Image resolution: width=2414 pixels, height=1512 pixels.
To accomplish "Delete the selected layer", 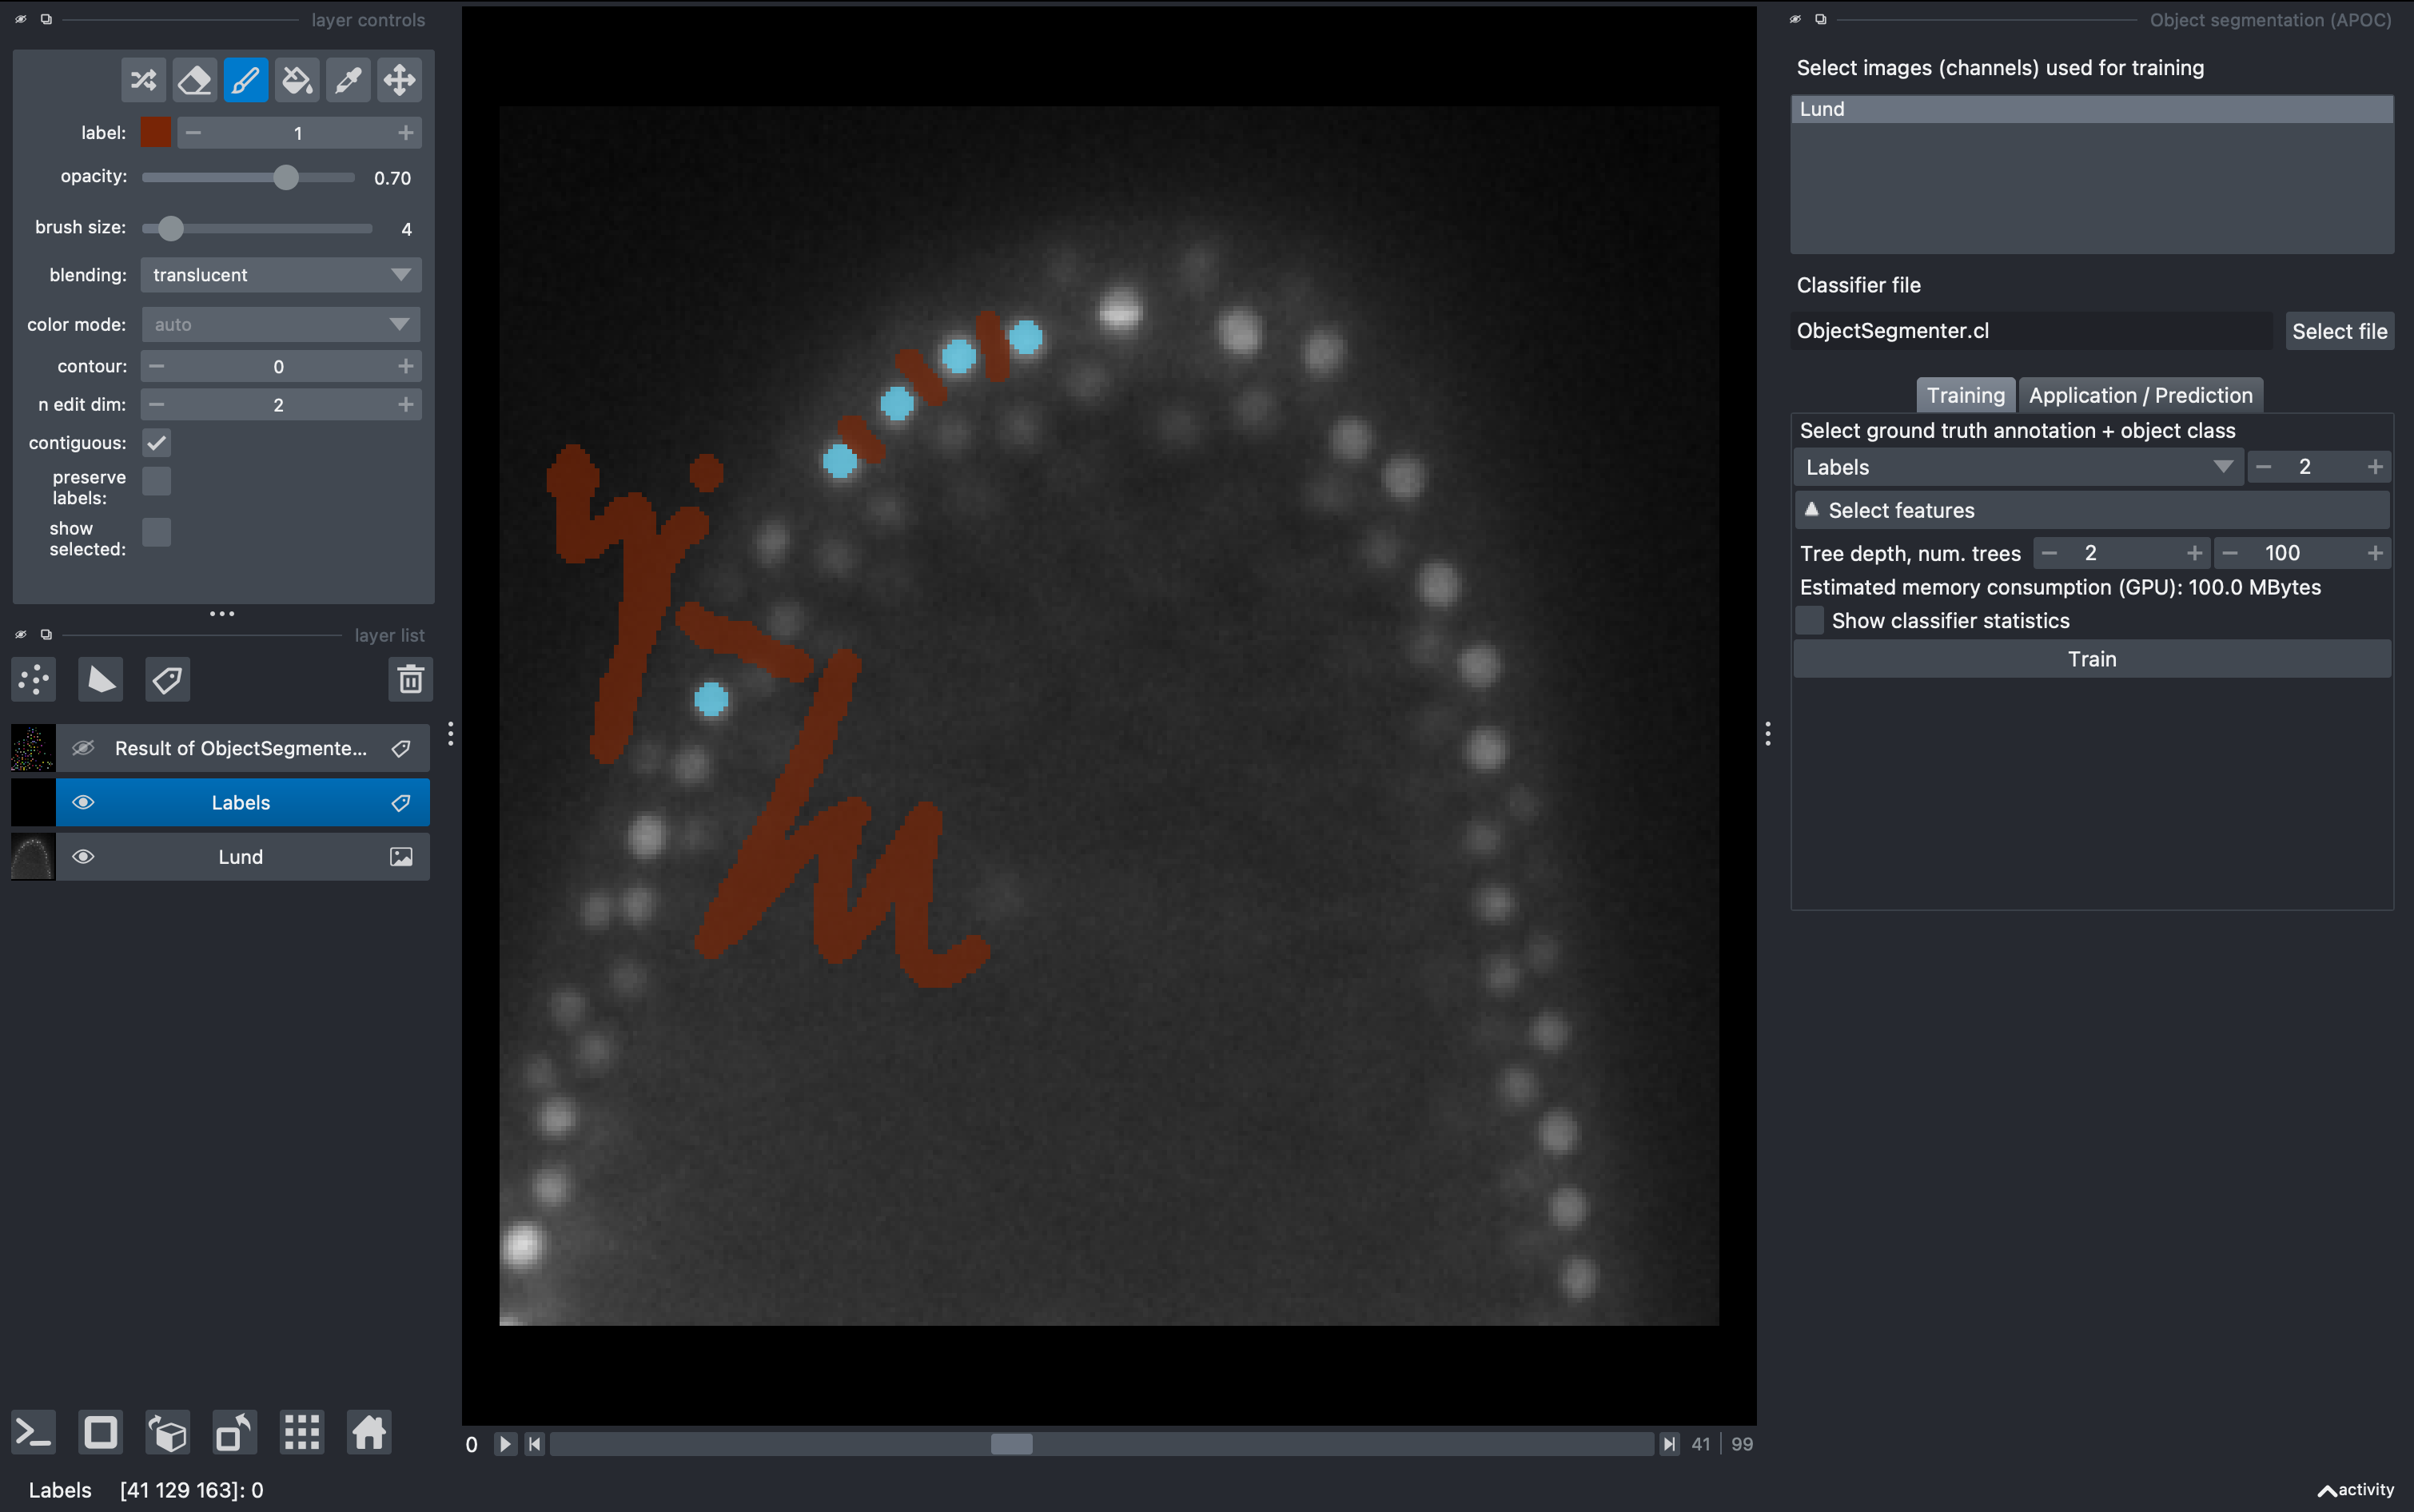I will 410,680.
